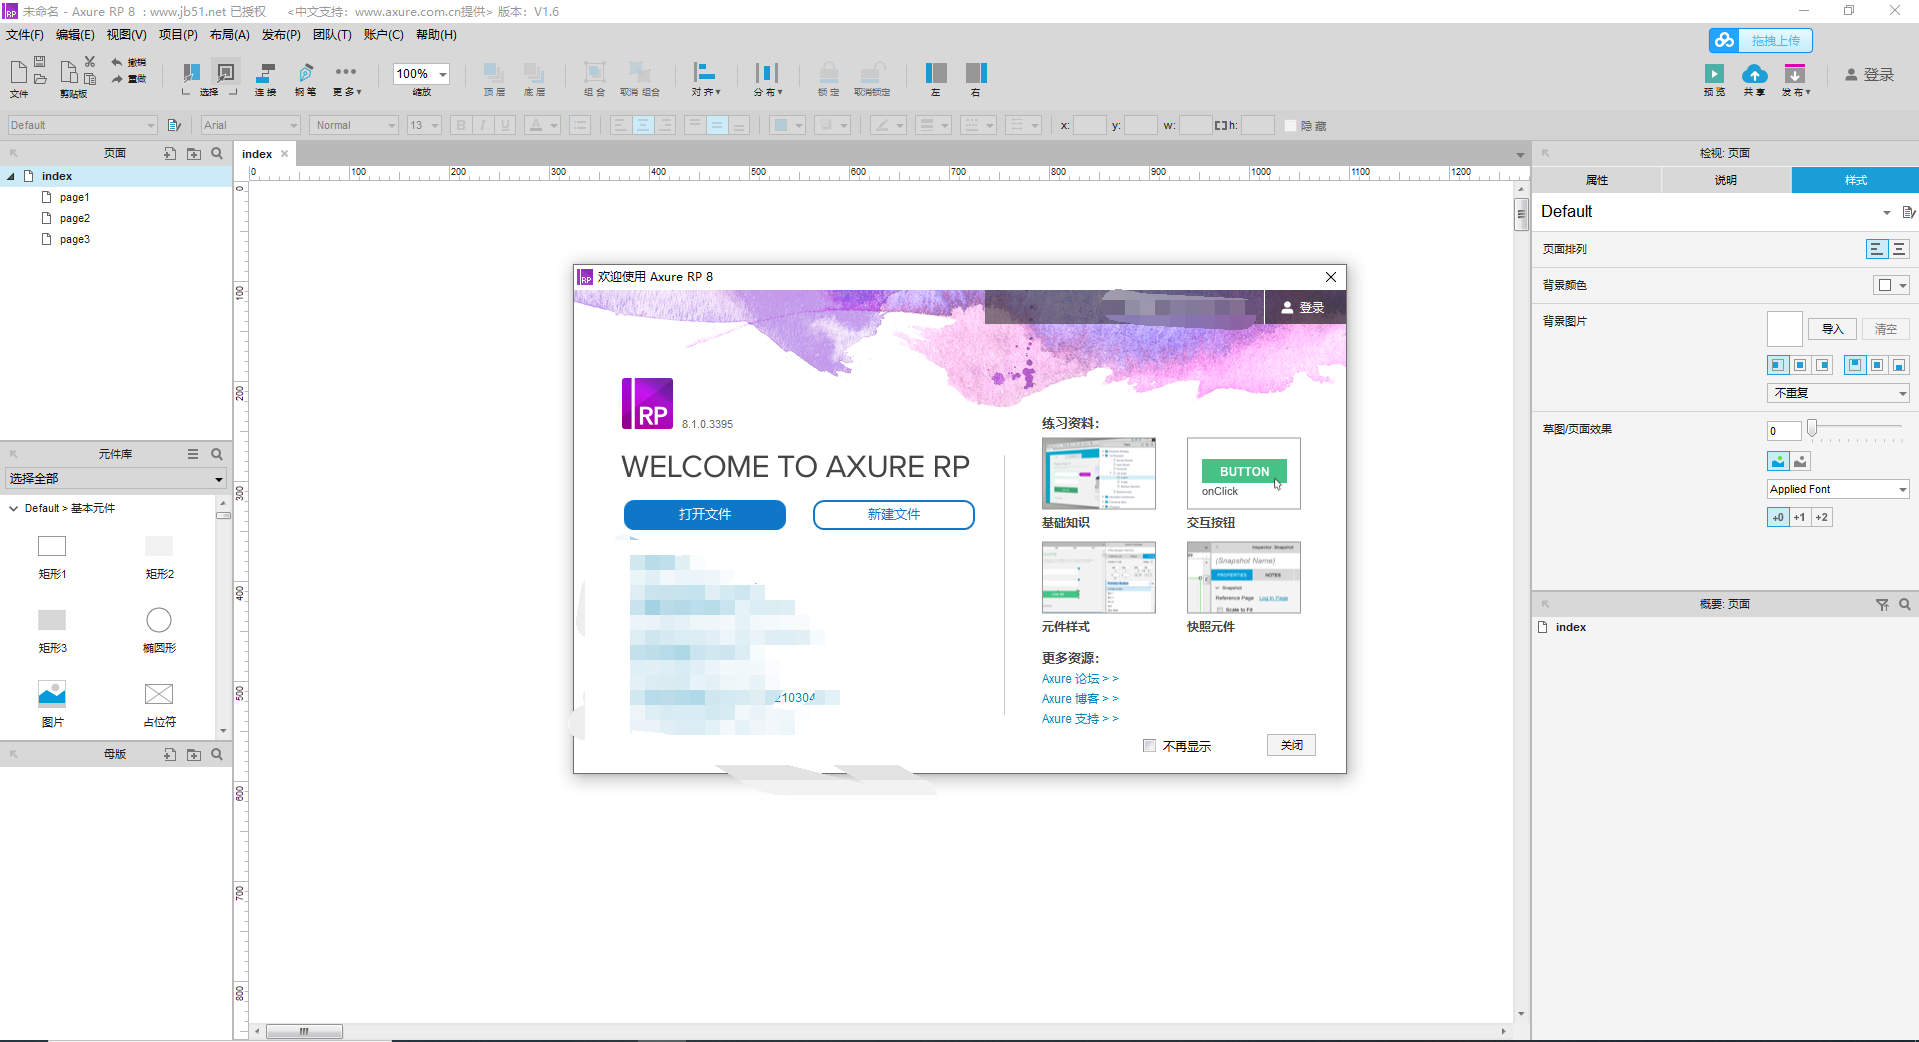The width and height of the screenshot is (1919, 1042).
Task: Open the tab list dropdown arrow
Action: pyautogui.click(x=1520, y=155)
